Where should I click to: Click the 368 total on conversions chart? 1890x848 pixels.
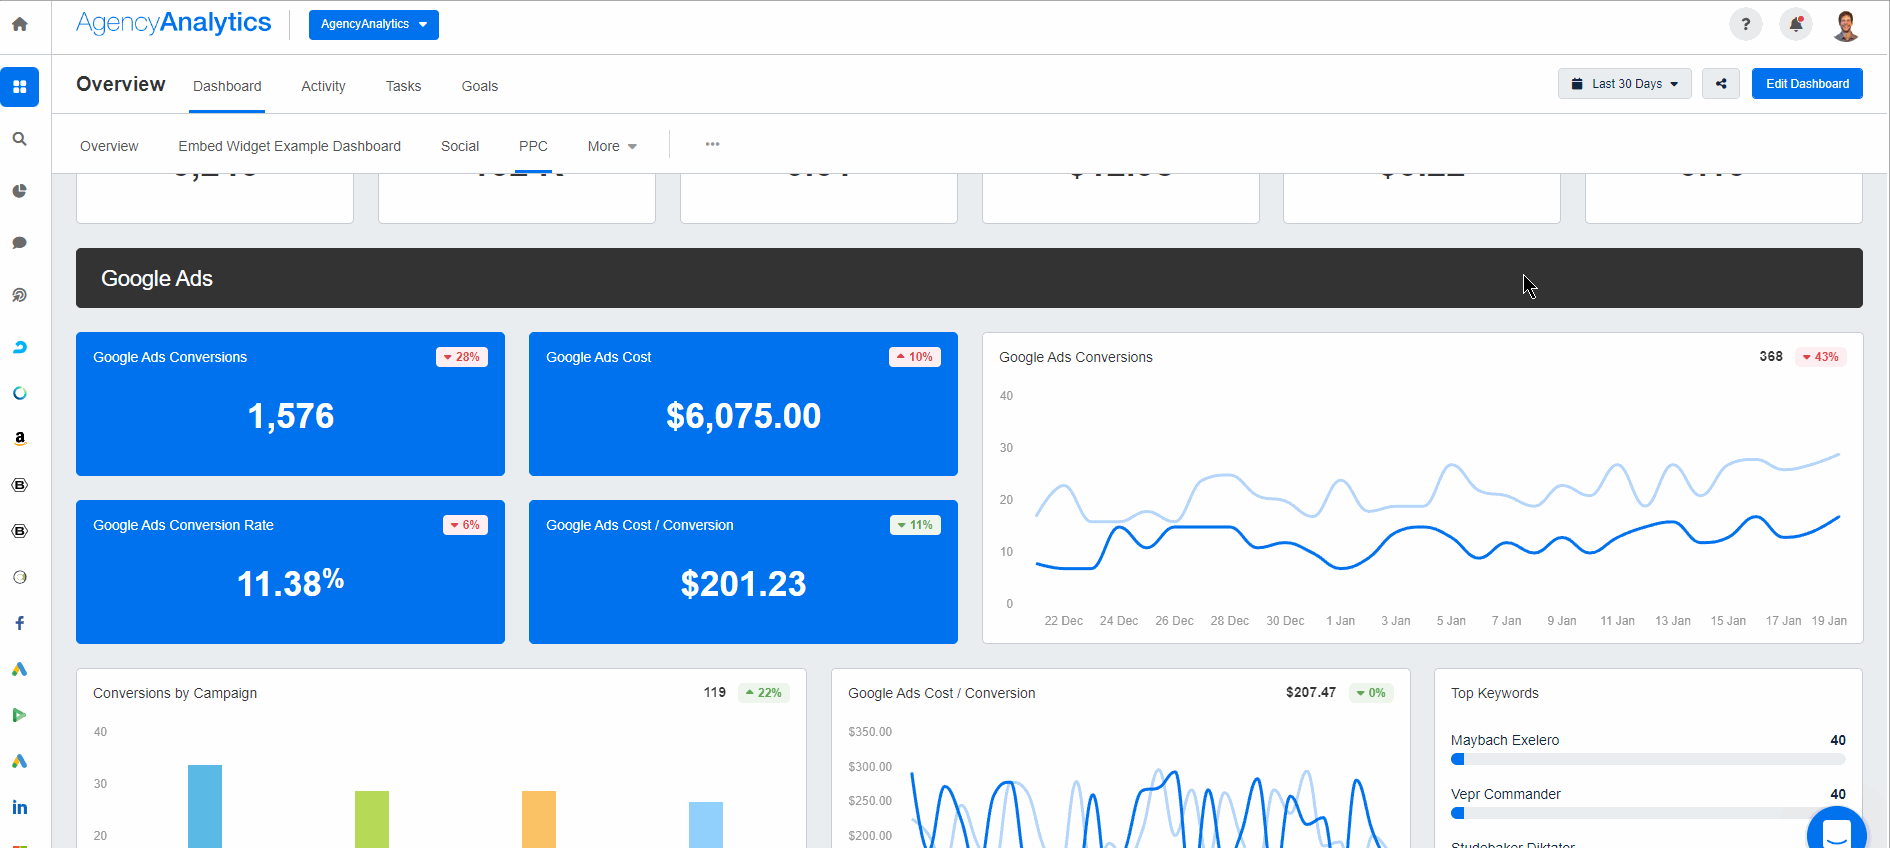click(x=1771, y=356)
